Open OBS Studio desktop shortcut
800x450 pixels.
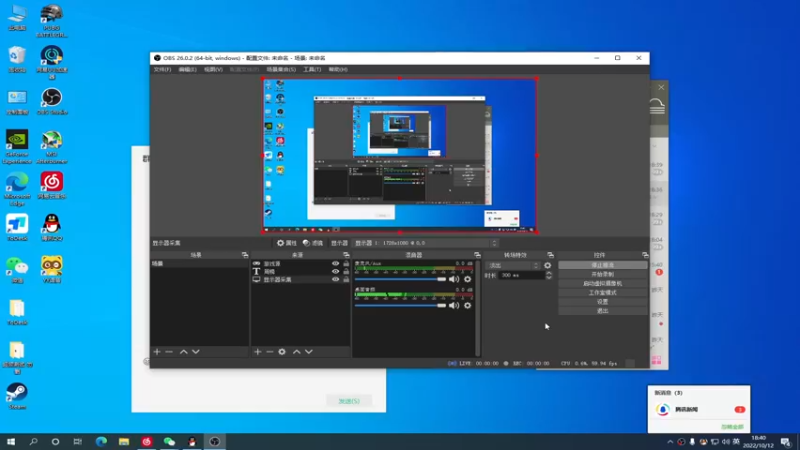(52, 101)
